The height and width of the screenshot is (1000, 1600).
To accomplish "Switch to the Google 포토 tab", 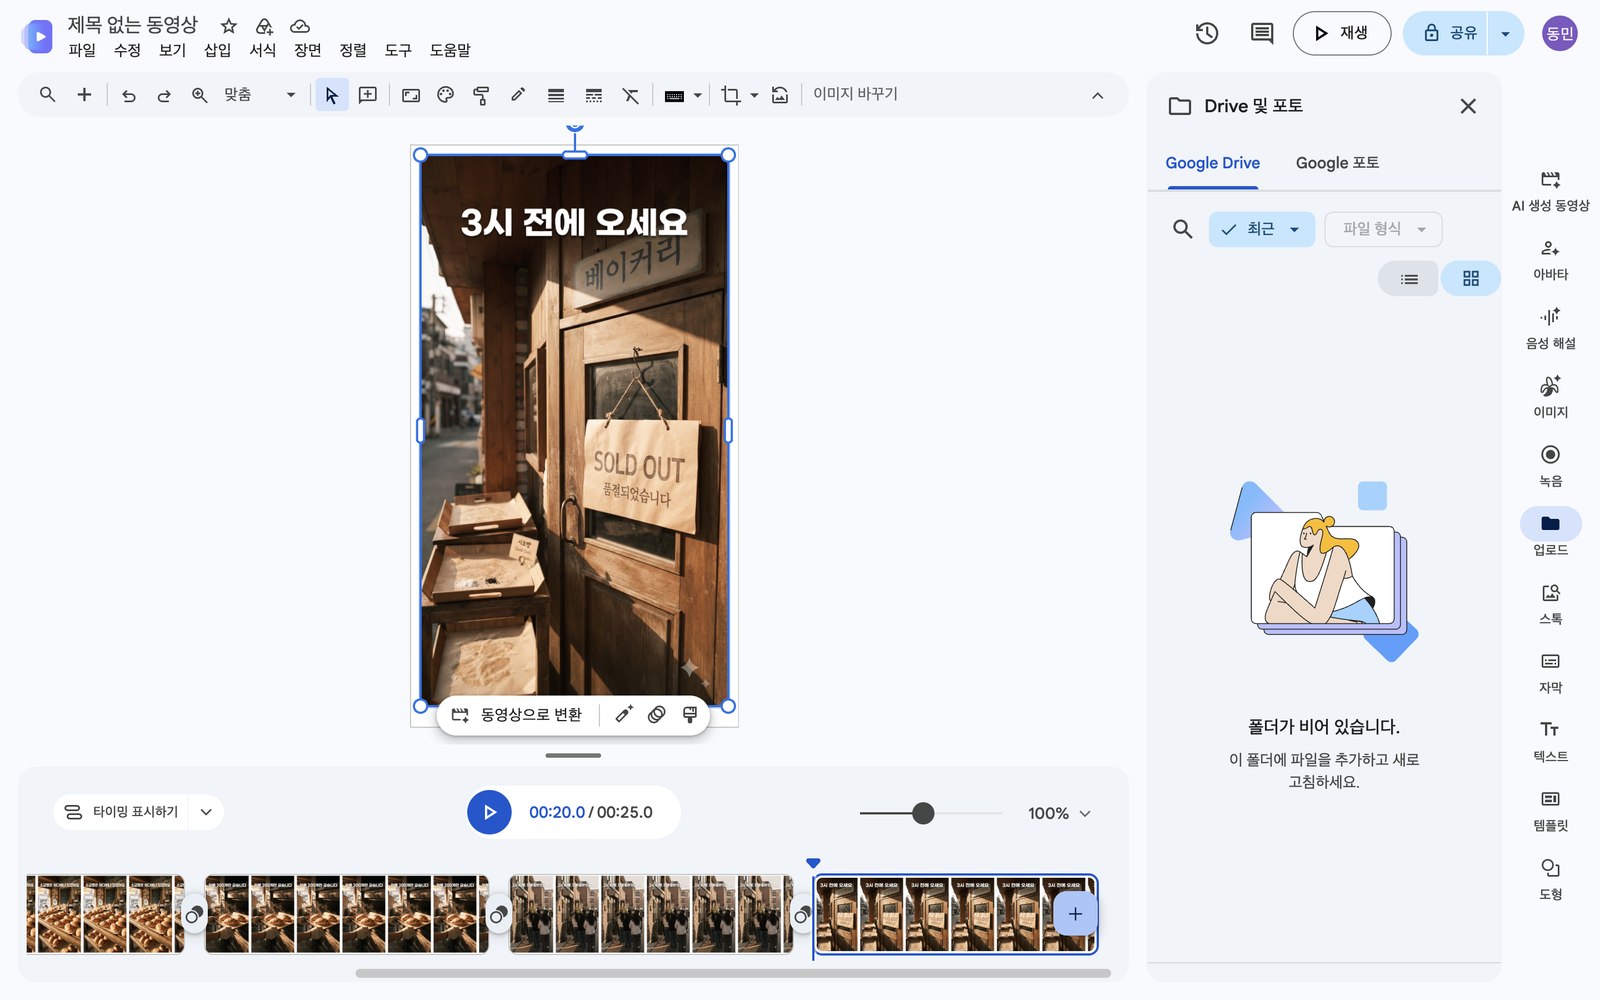I will [1337, 163].
